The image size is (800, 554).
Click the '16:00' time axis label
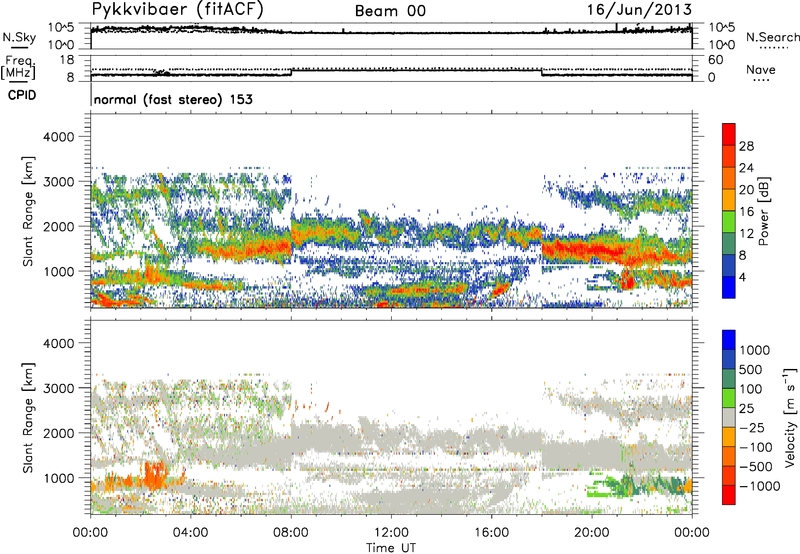491,533
